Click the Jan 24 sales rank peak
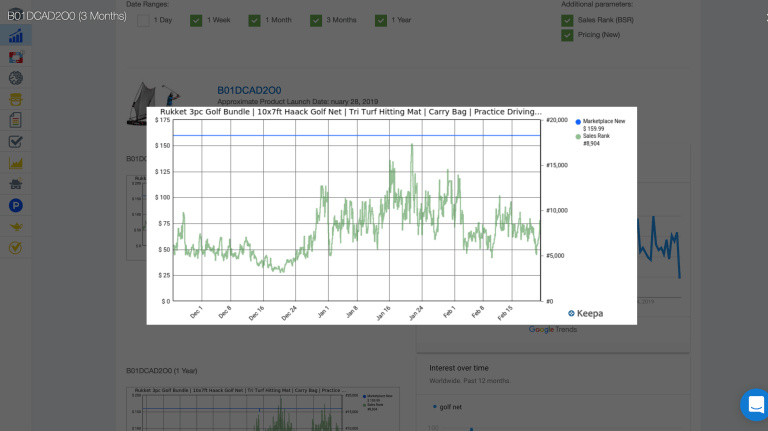 click(x=412, y=145)
